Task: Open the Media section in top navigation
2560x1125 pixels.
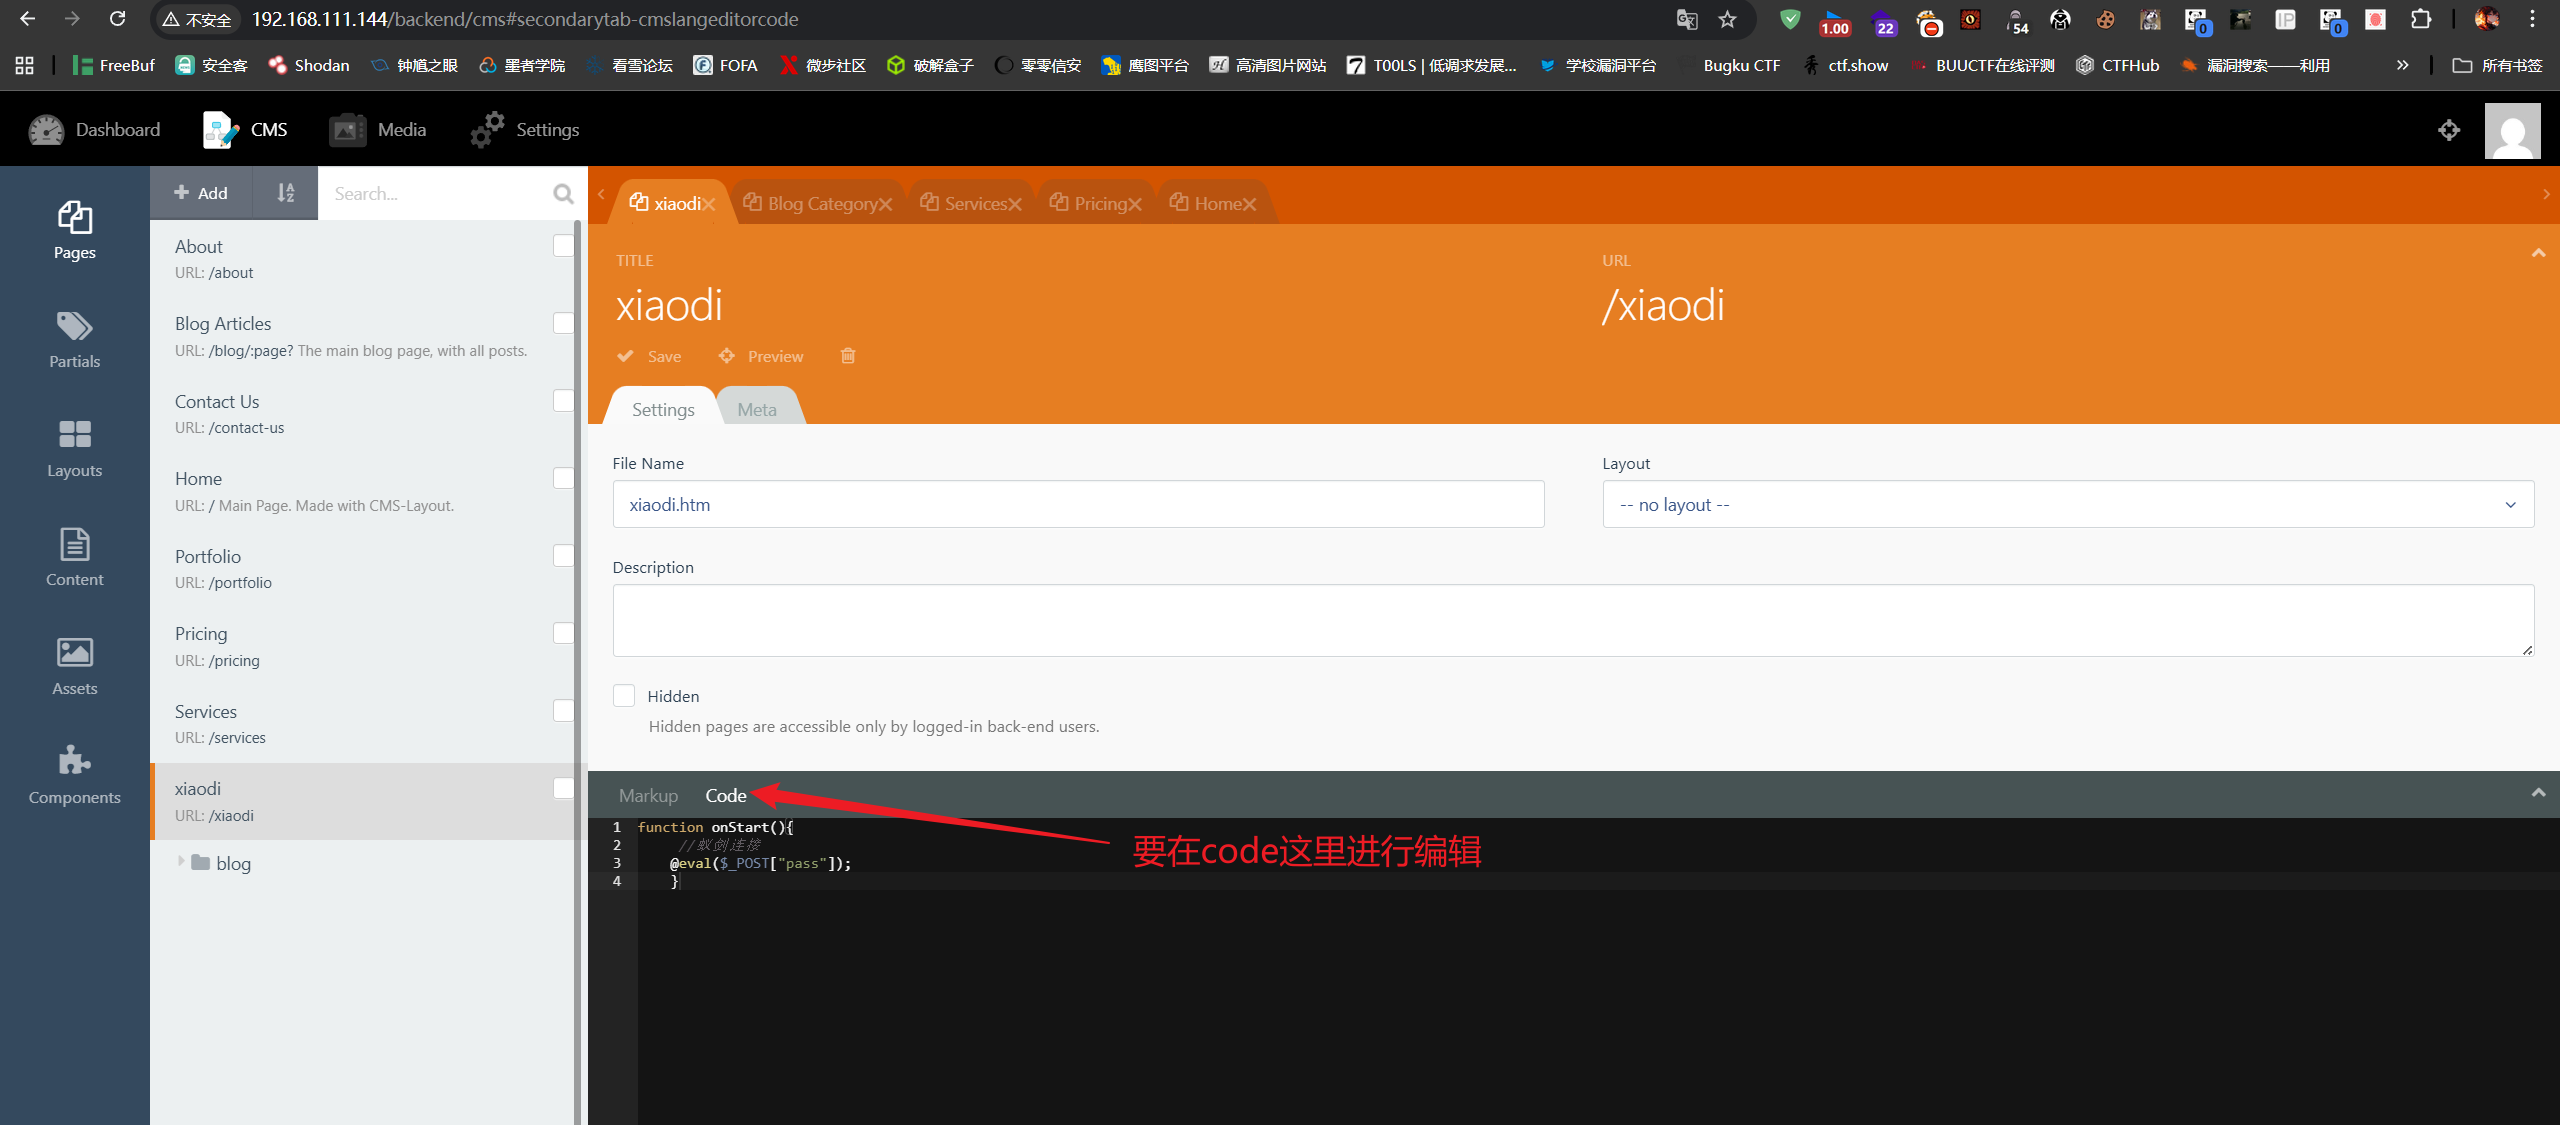Action: tap(378, 130)
